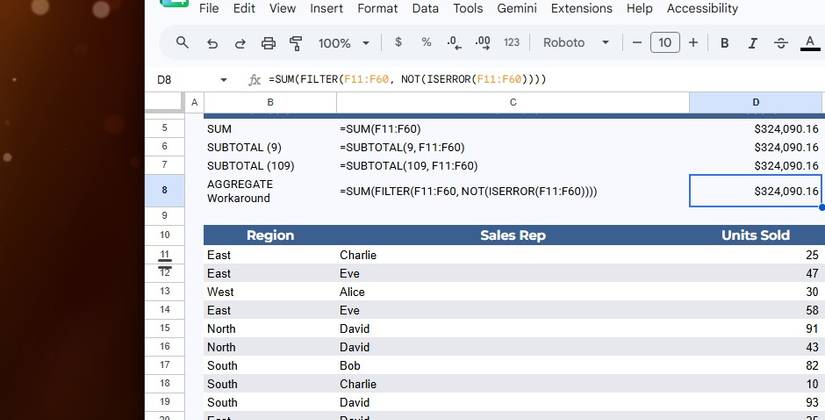Increase decimal places
The width and height of the screenshot is (825, 420).
pos(482,43)
